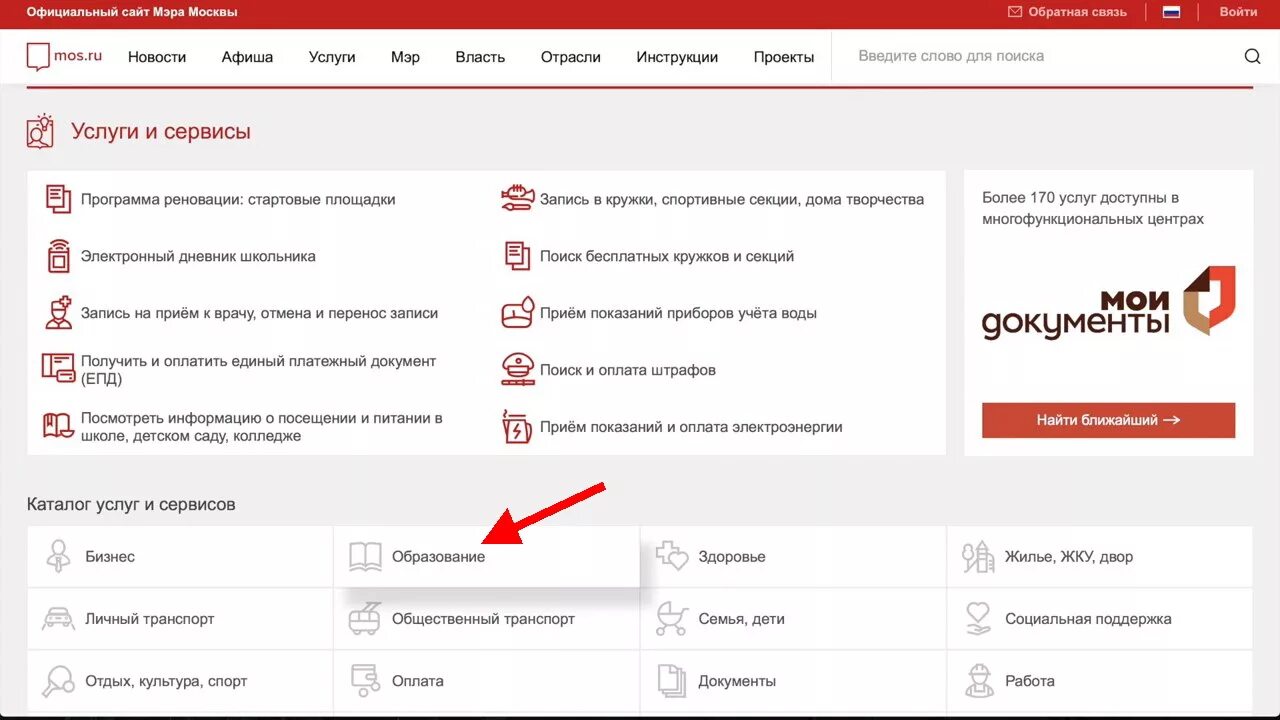Open the Отрасли menu item
This screenshot has height=720, width=1280.
coord(571,57)
